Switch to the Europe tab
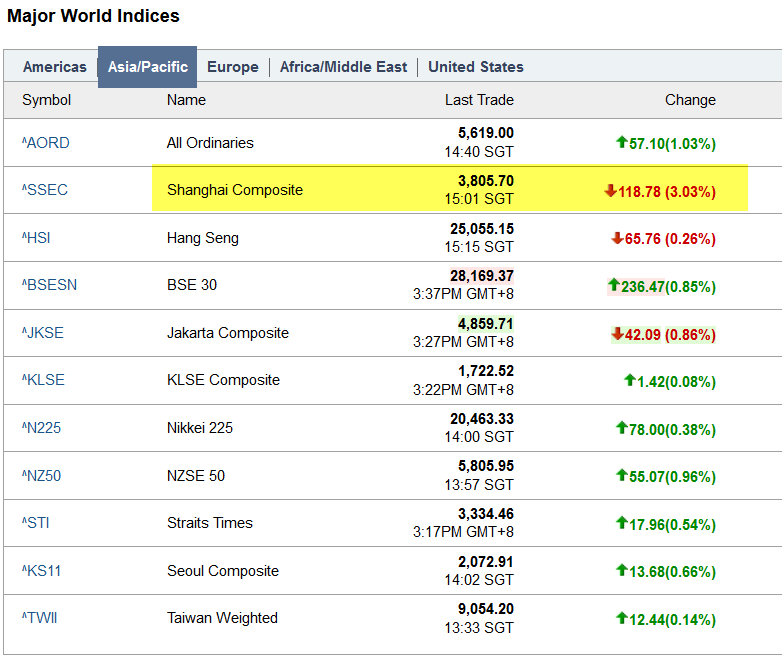This screenshot has width=782, height=663. point(232,67)
